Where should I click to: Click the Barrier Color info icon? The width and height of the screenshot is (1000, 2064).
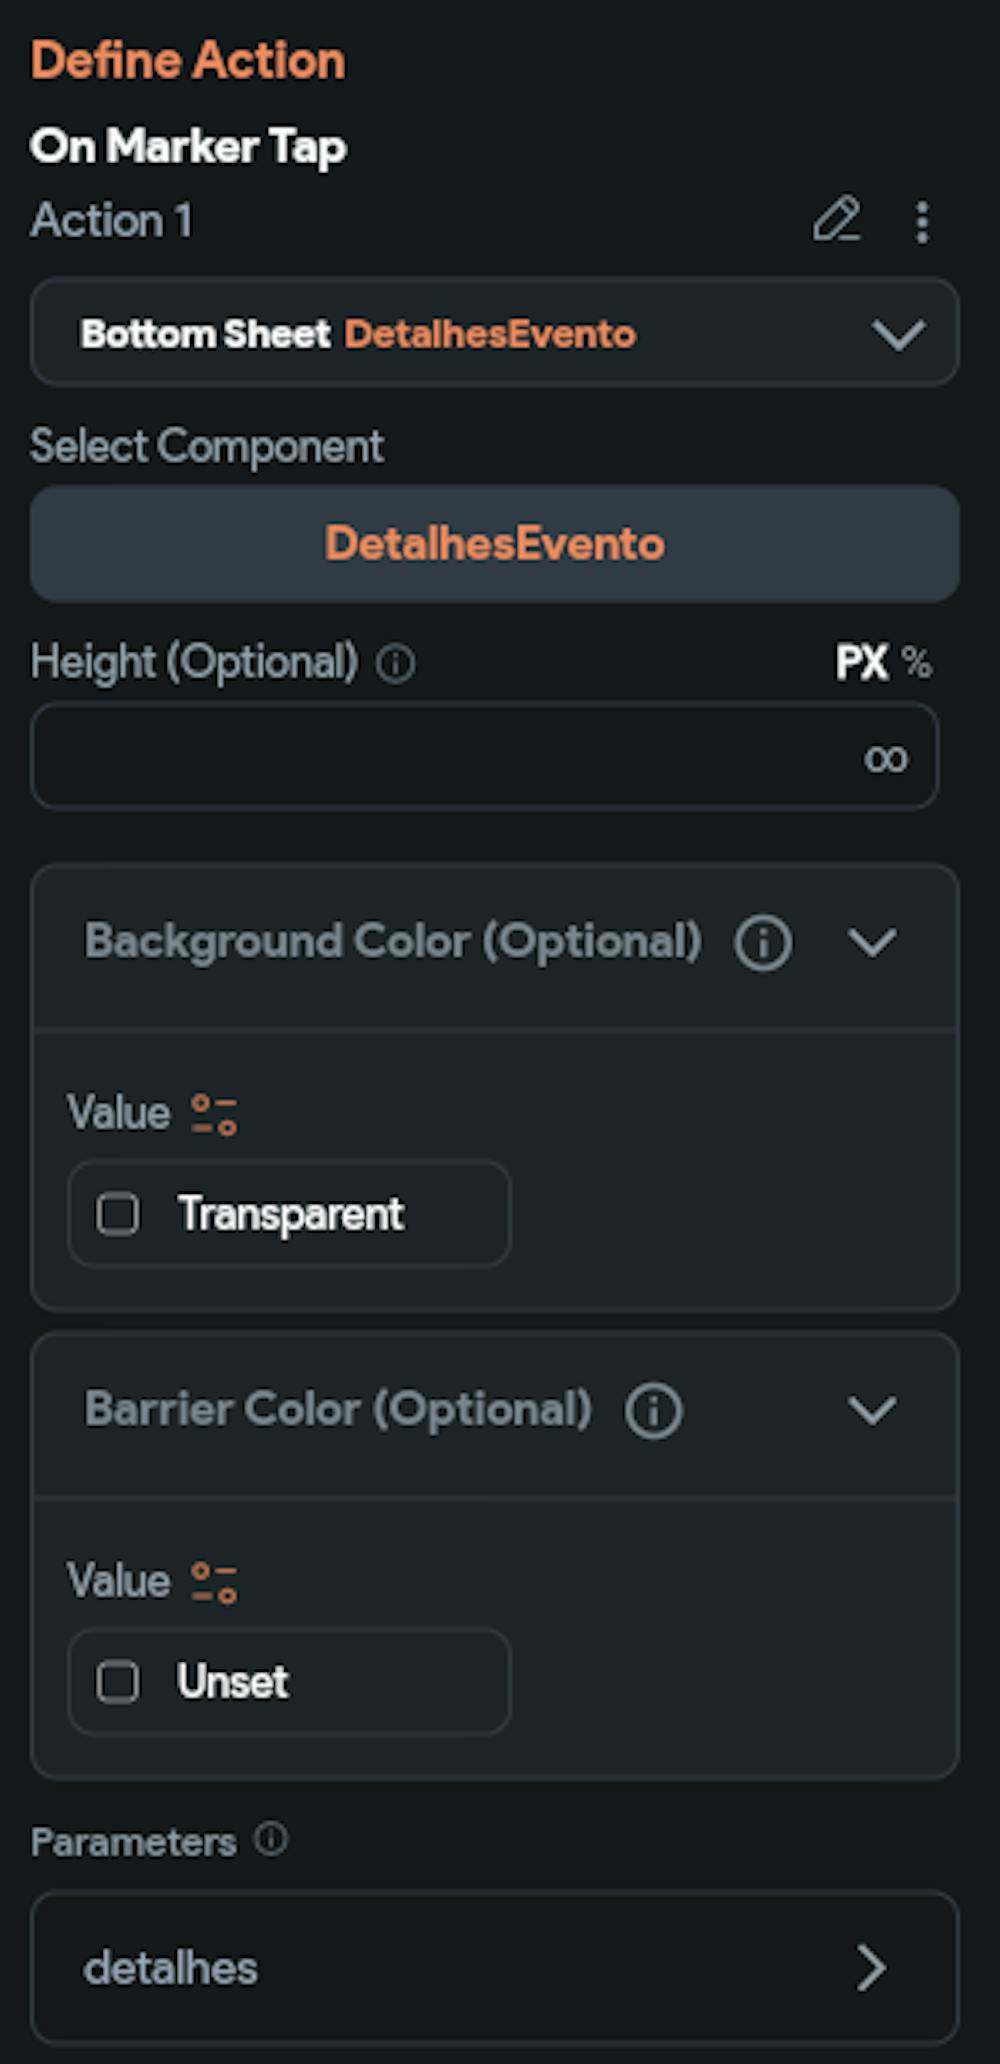coord(654,1410)
